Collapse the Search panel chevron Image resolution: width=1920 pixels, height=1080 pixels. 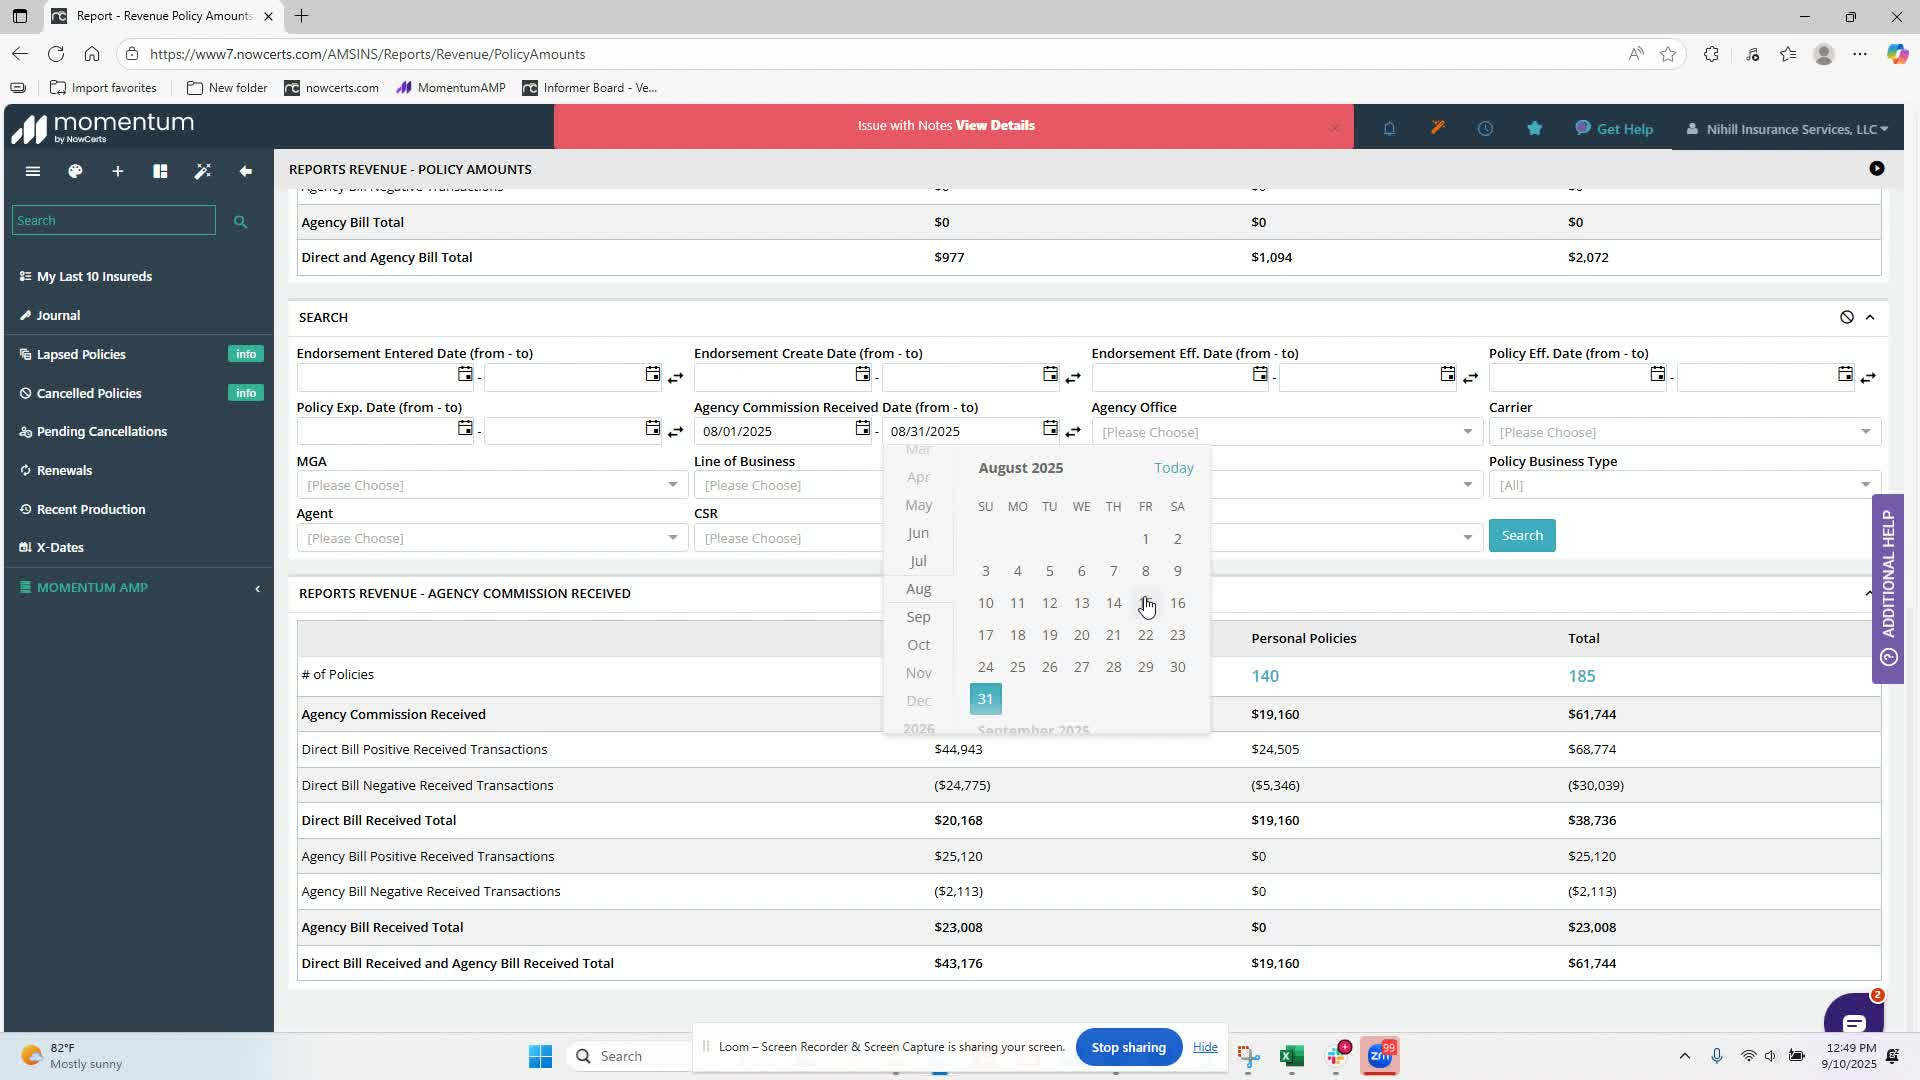[1870, 317]
